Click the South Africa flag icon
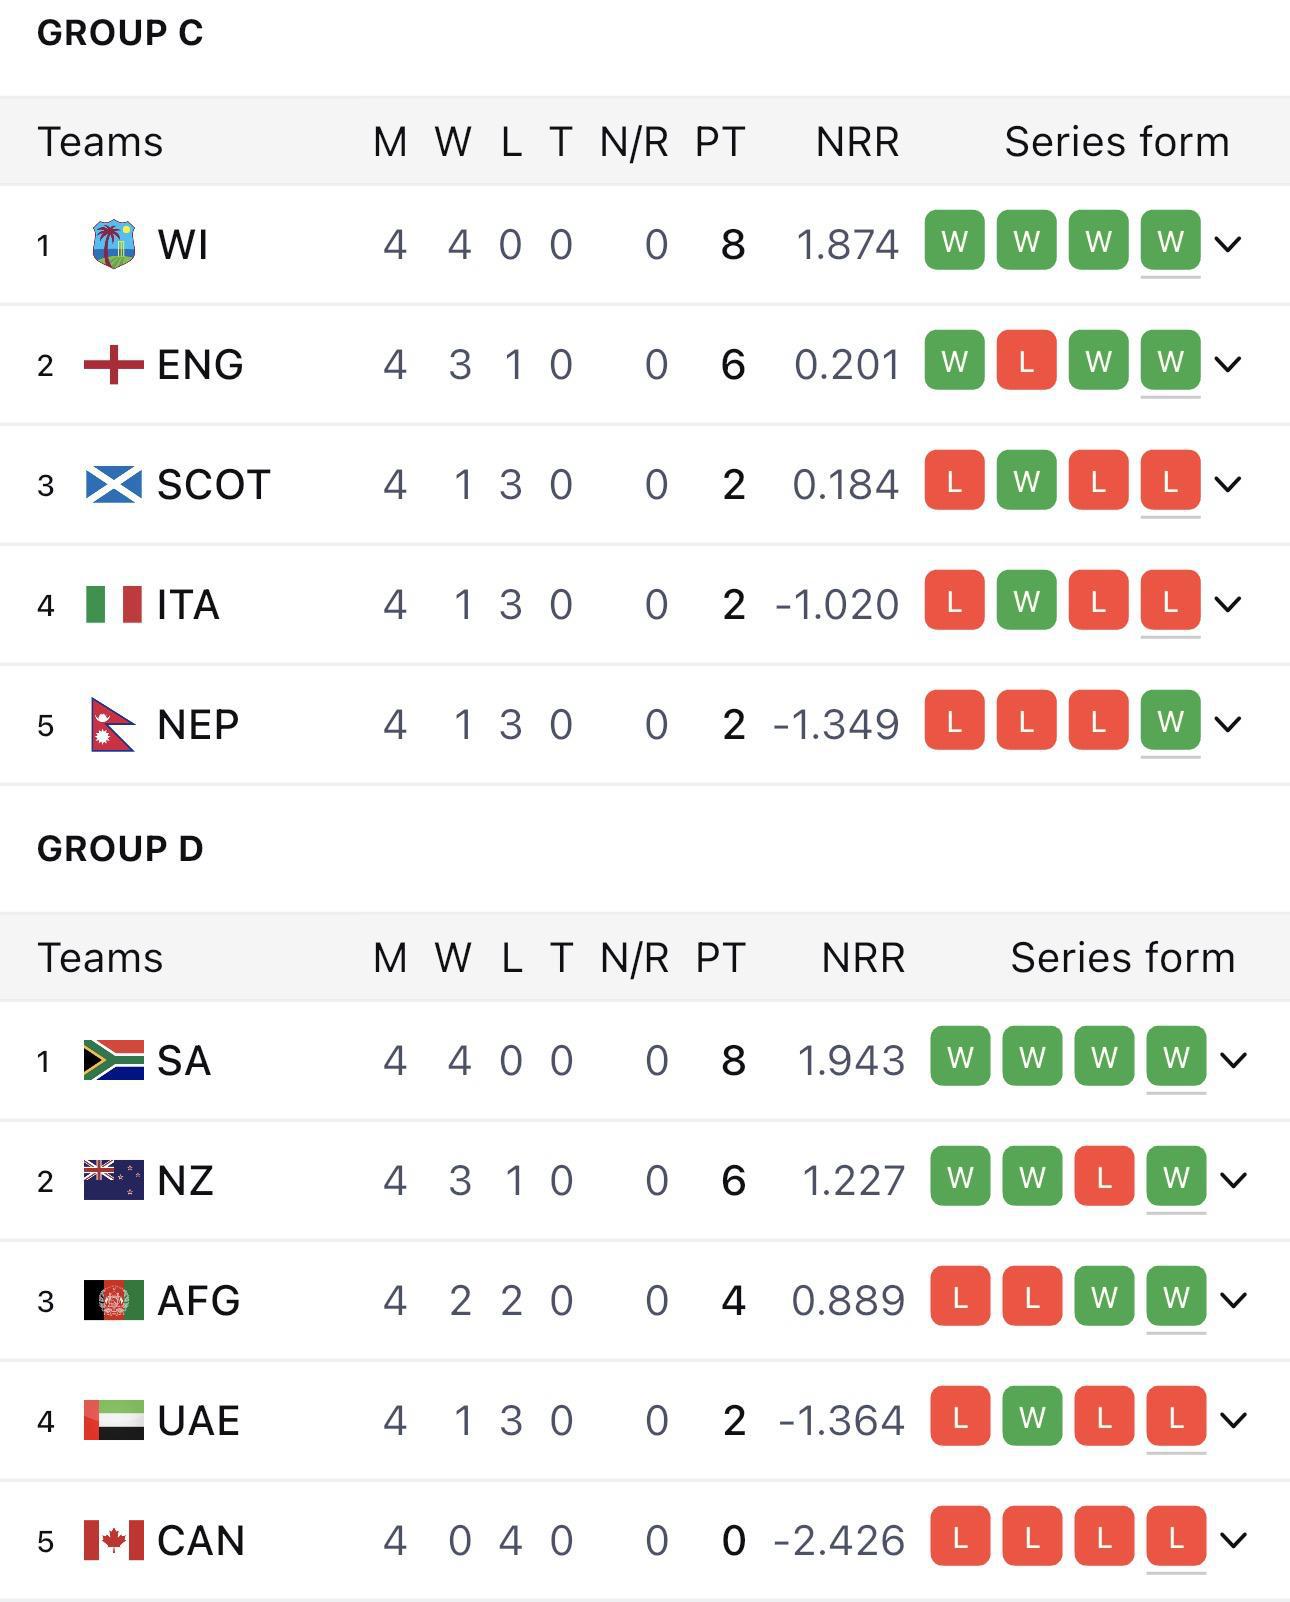 113,1060
